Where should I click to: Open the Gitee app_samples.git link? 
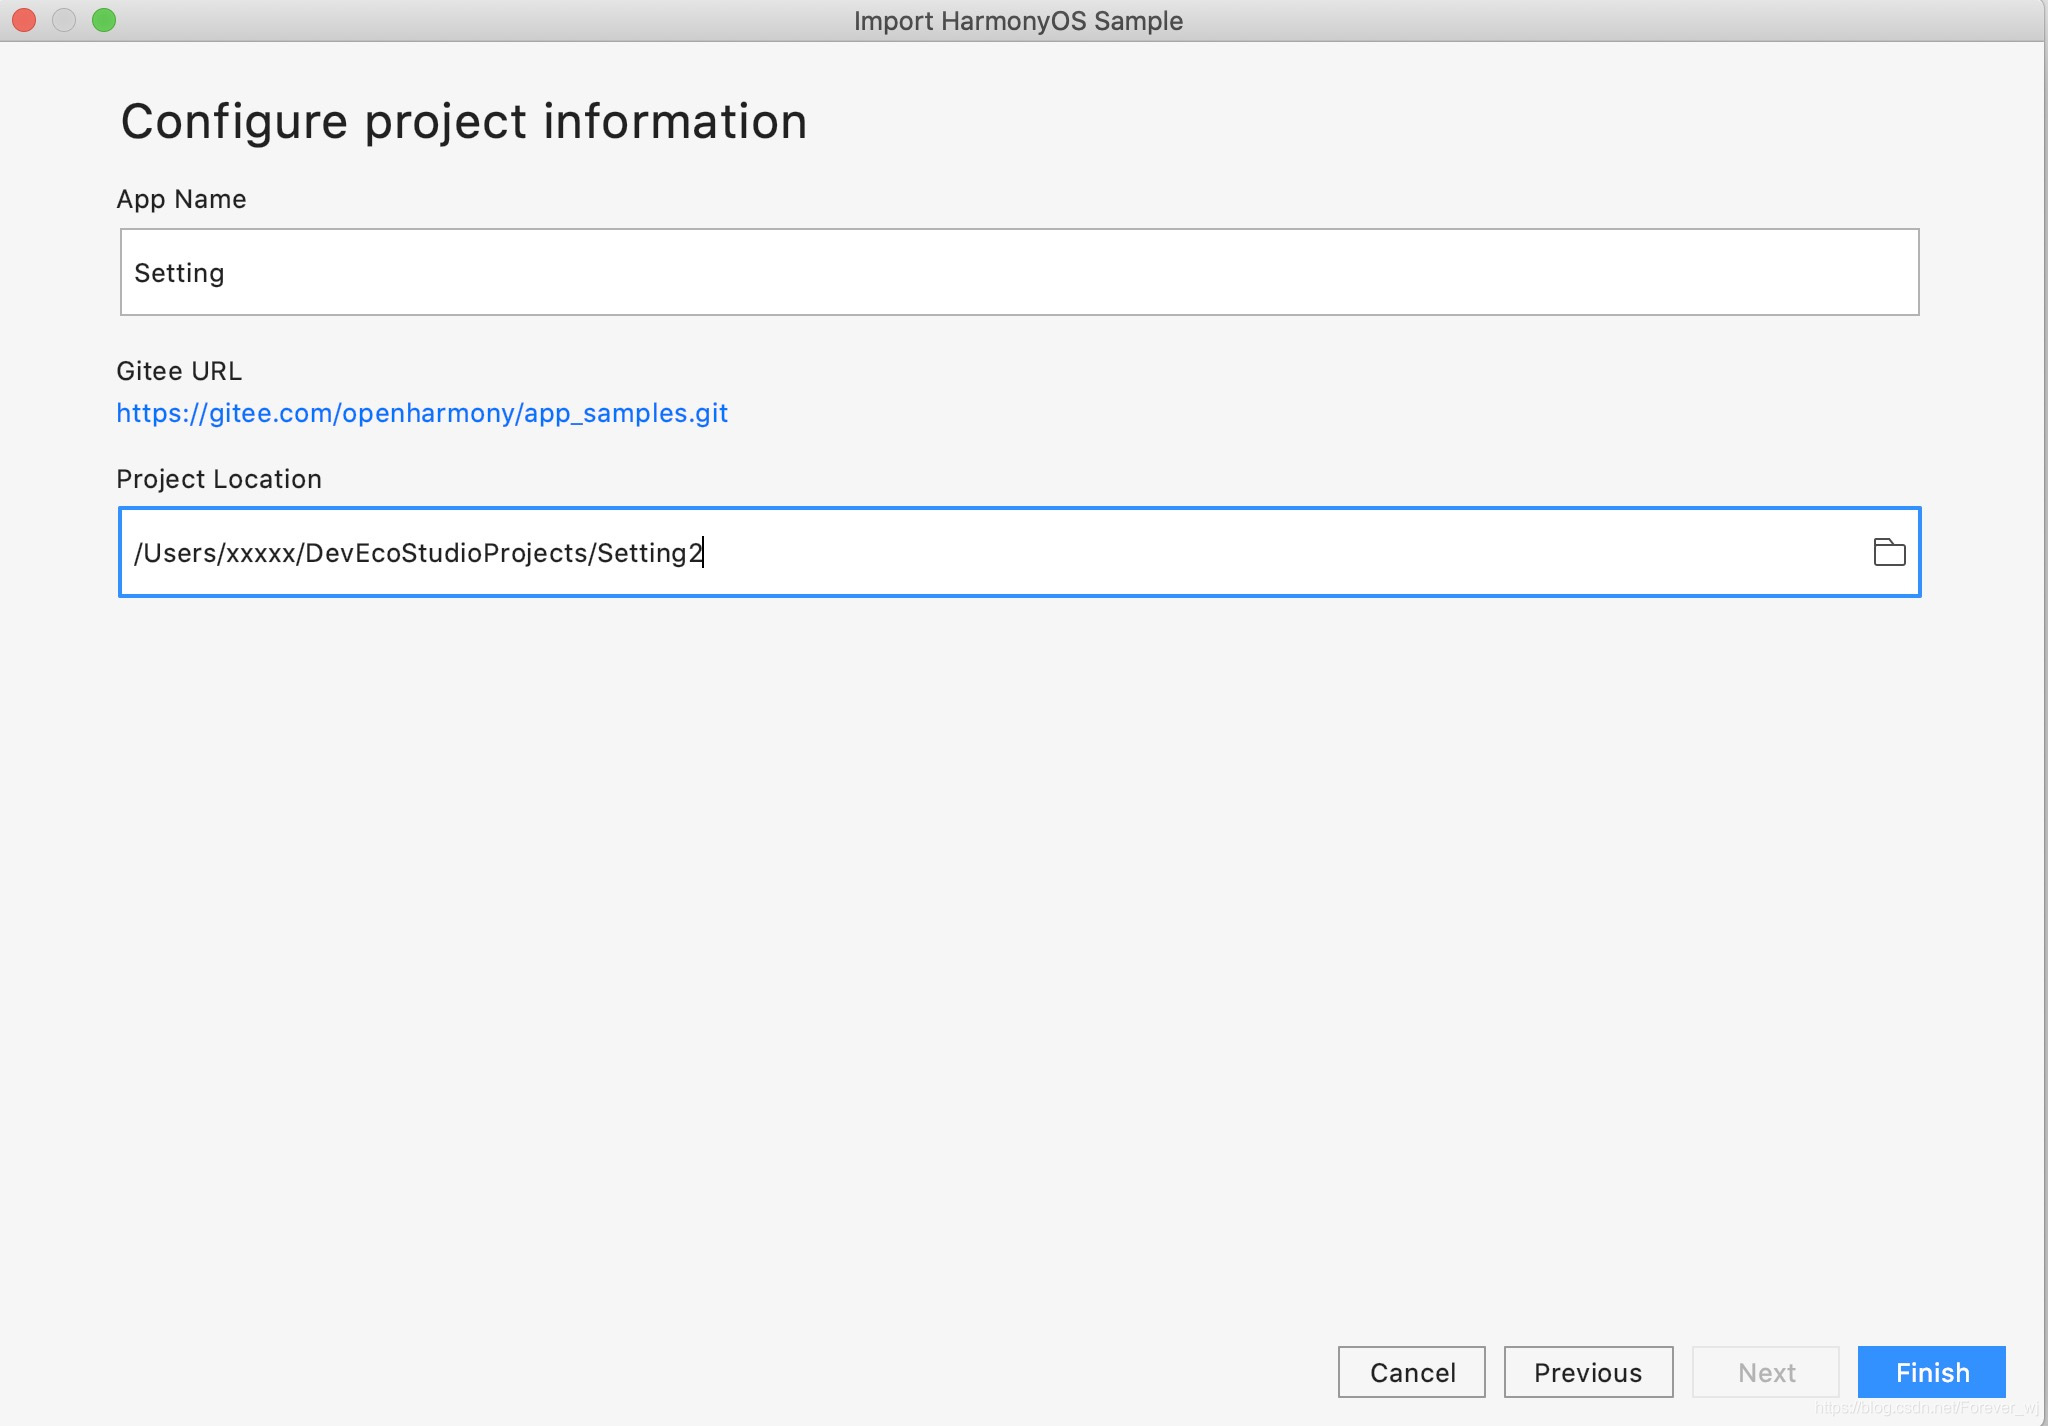(422, 413)
